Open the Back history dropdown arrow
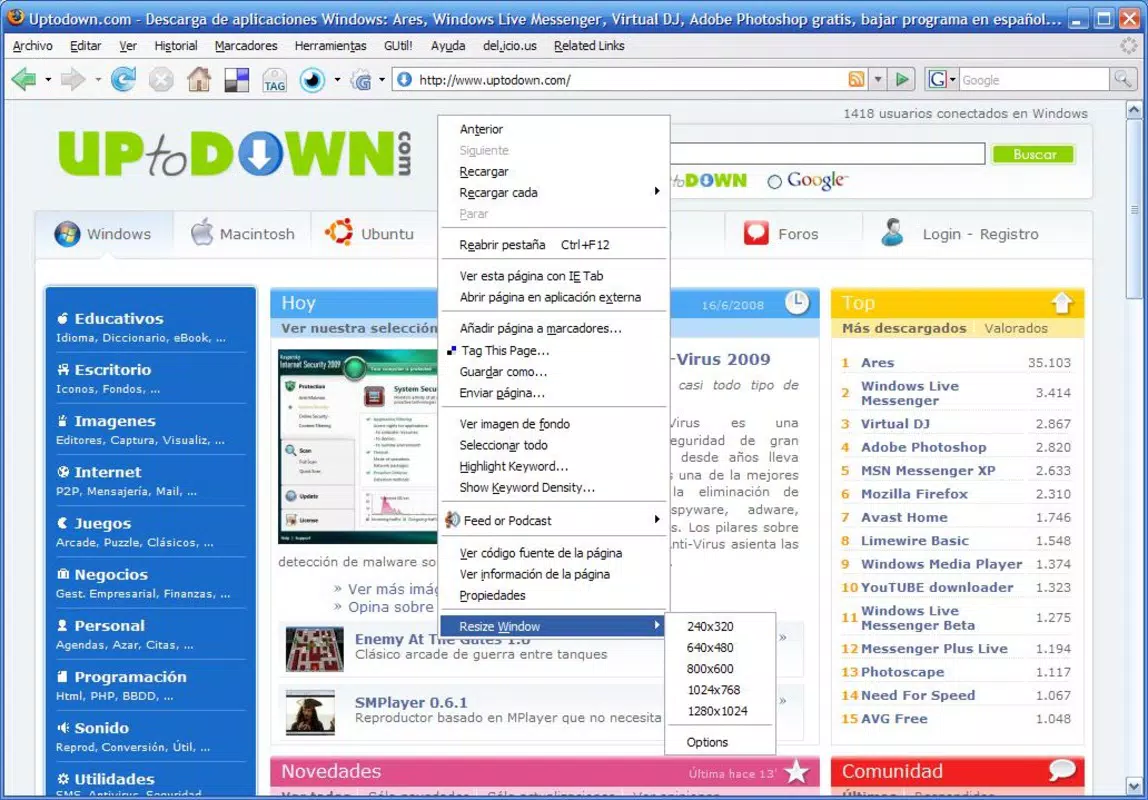 tap(48, 79)
